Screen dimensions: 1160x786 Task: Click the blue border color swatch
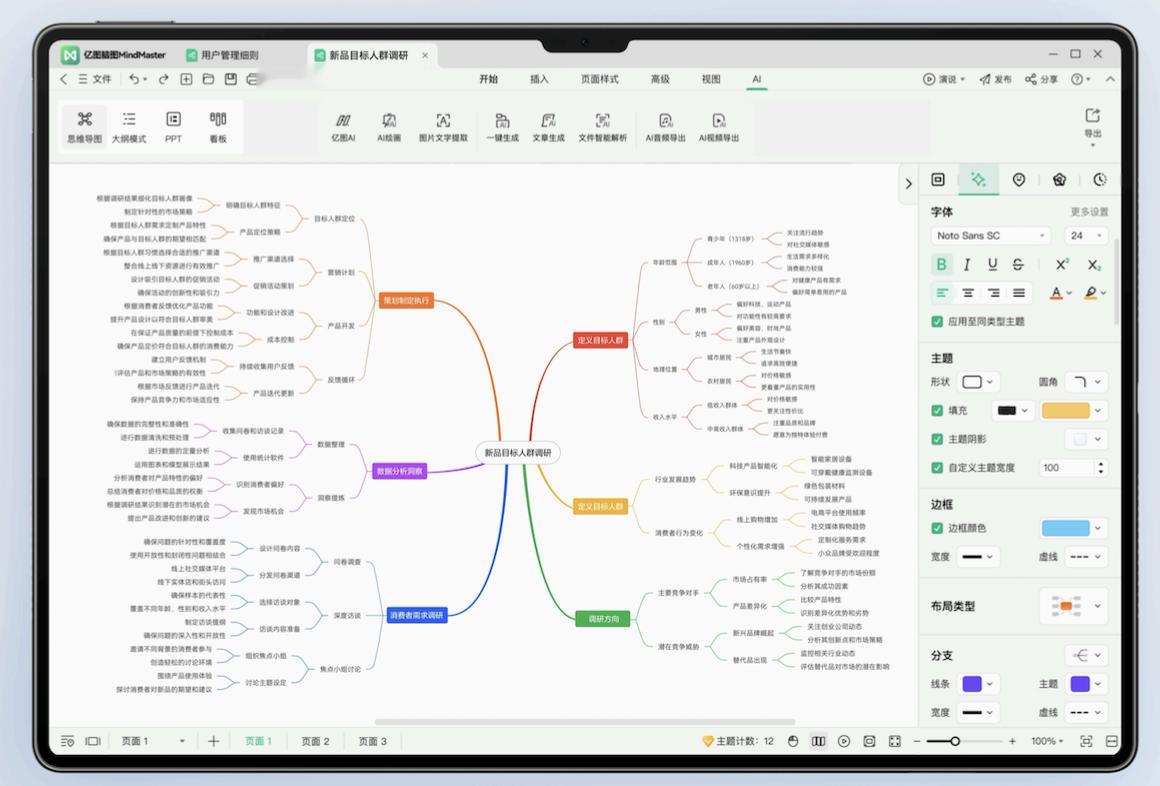tap(1065, 528)
